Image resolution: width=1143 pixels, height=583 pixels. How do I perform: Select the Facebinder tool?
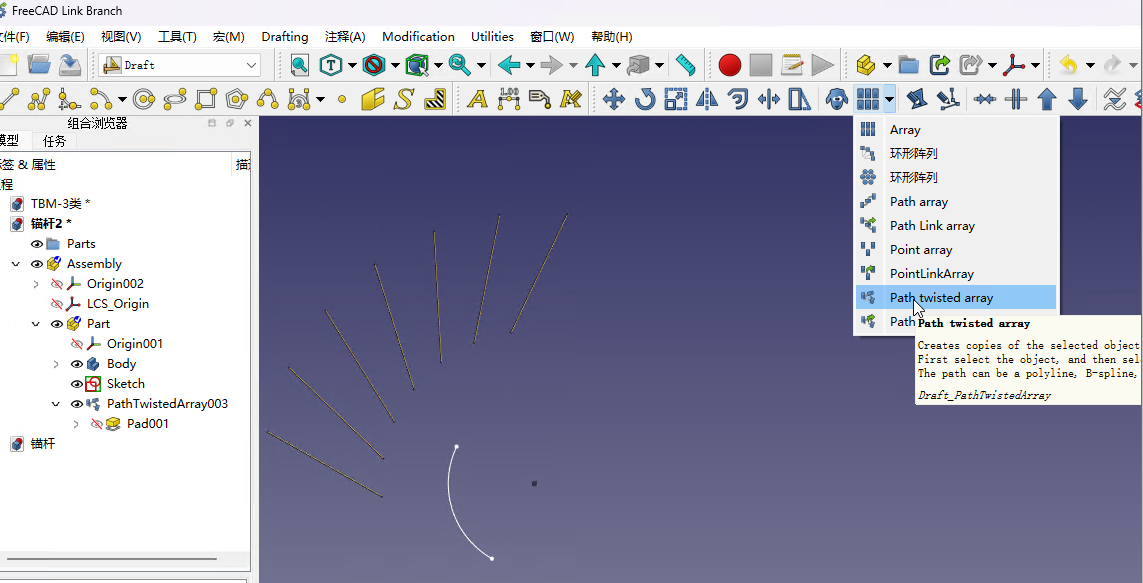pyautogui.click(x=372, y=98)
